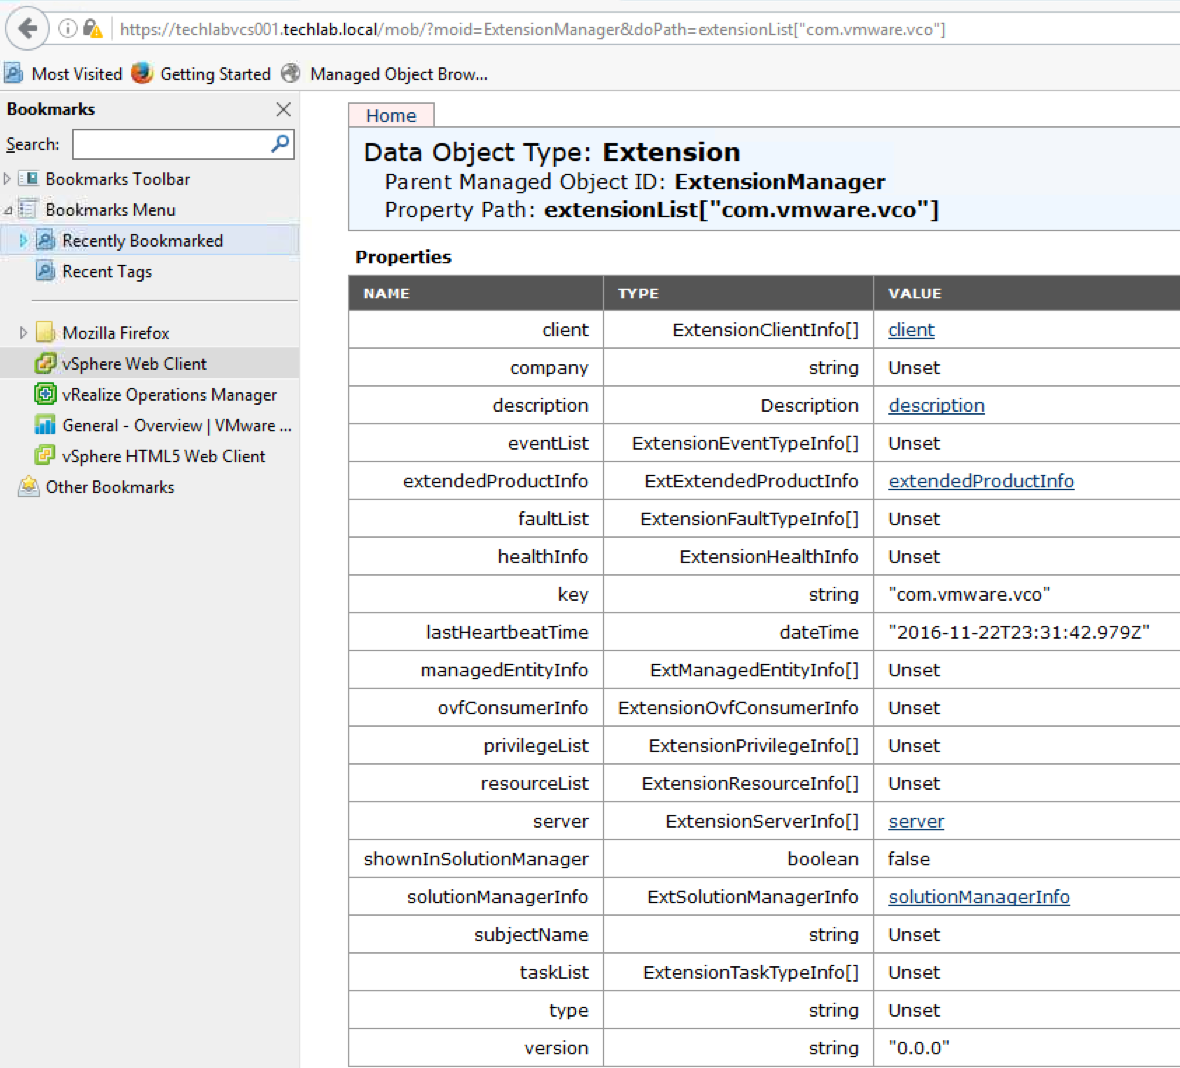The image size is (1180, 1068).
Task: Open the General - Overview VMware bookmark
Action: click(x=177, y=425)
